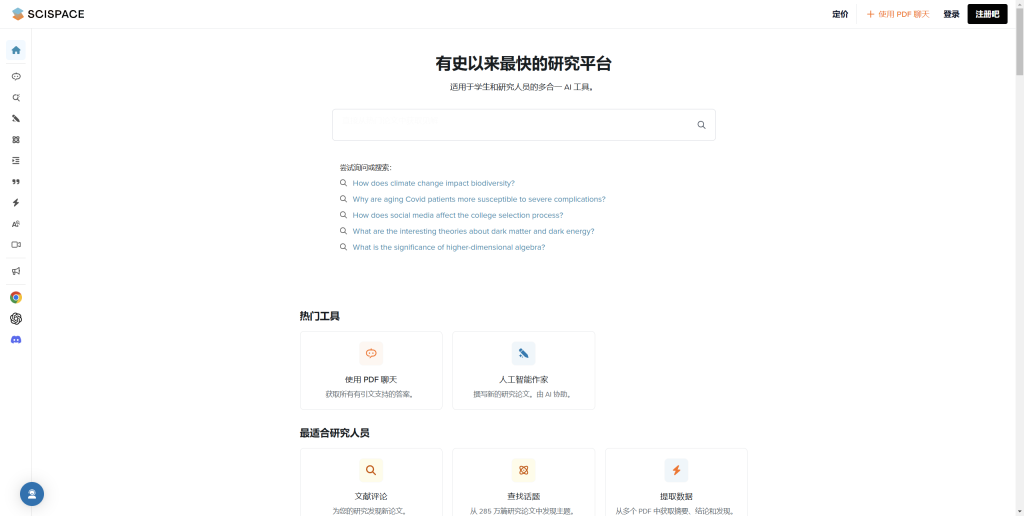Click description 撰写新的研究论文。由 AI 协助
This screenshot has width=1024, height=516.
pos(523,395)
